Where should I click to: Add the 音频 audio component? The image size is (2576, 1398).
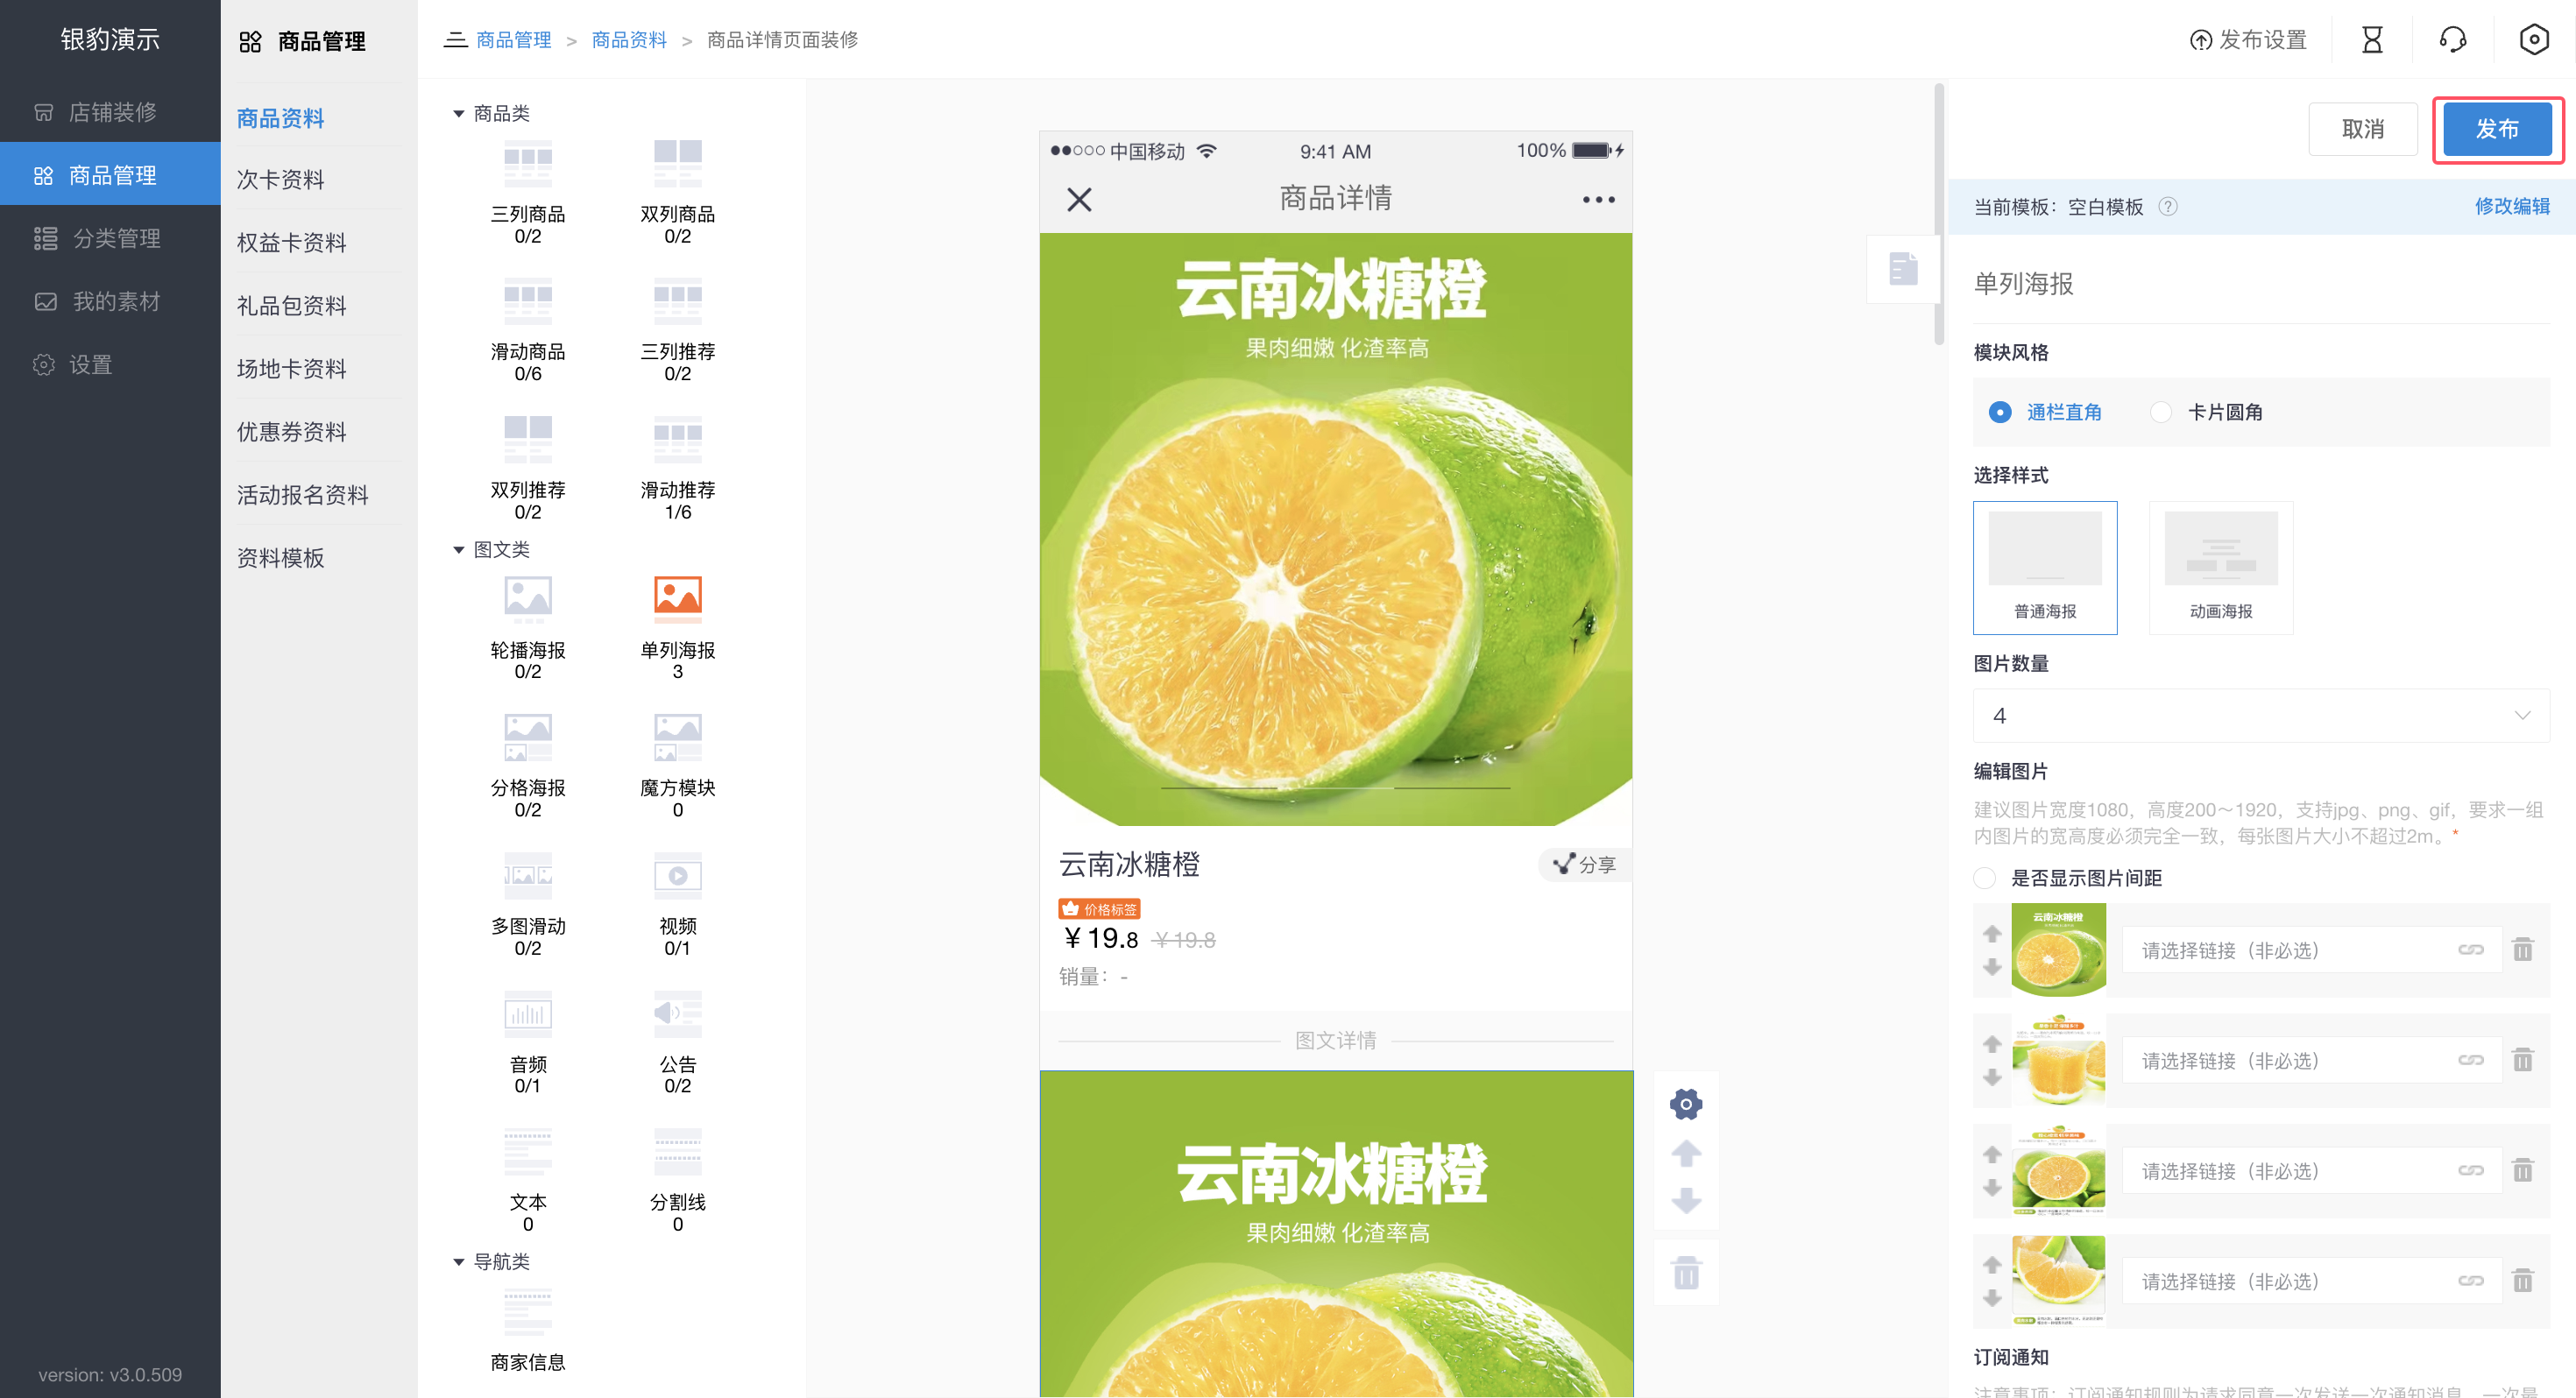tap(527, 1042)
